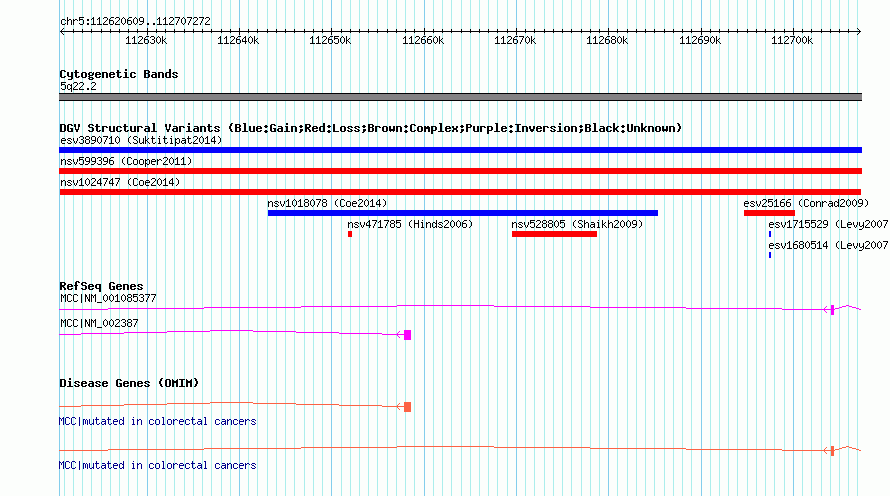Click the 112660k ruler tick label
890x496 pixels.
click(x=423, y=40)
